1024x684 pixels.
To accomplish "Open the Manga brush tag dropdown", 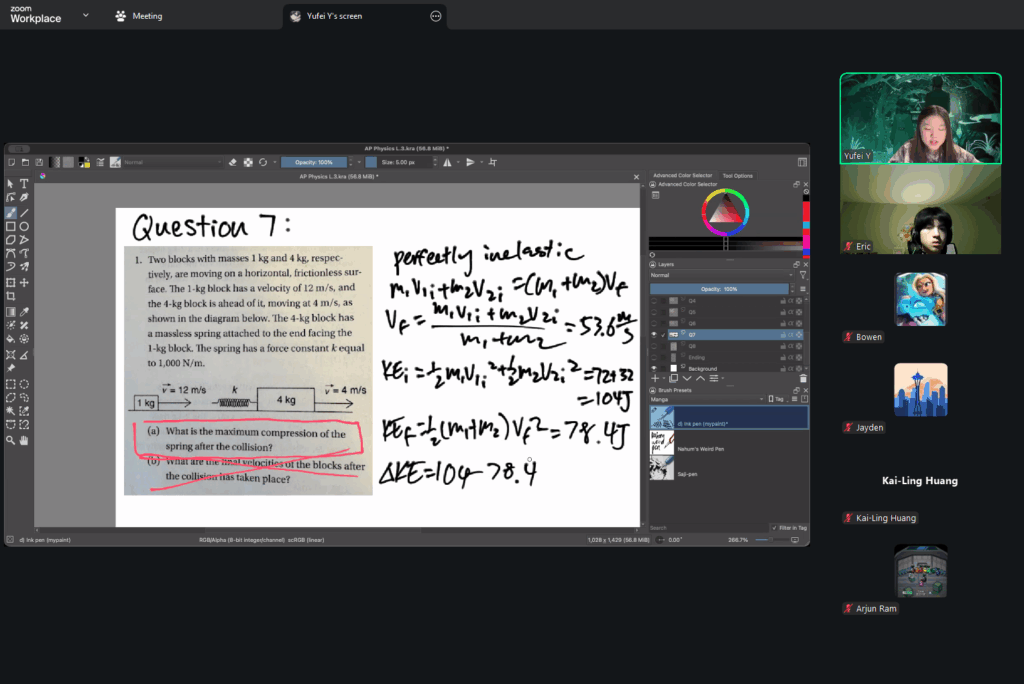I will tap(704, 397).
